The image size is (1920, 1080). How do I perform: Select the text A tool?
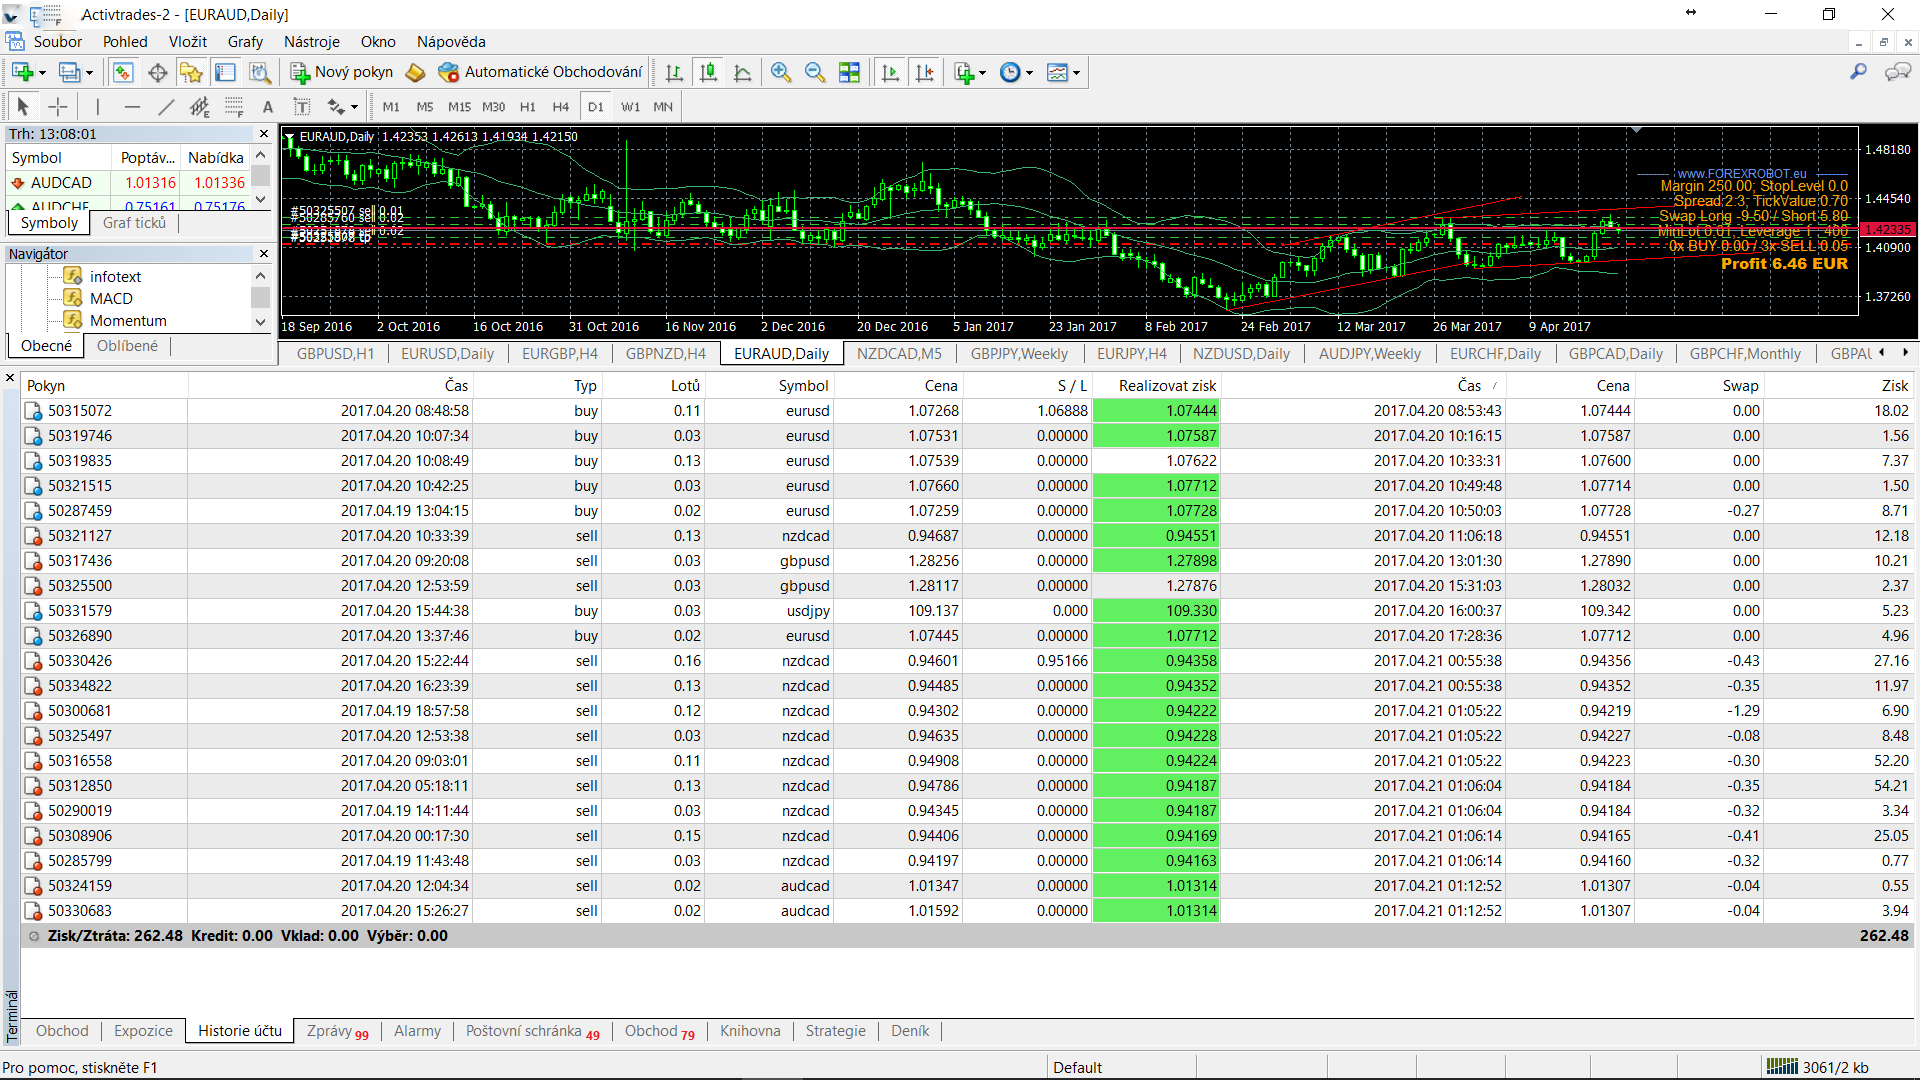(x=268, y=106)
